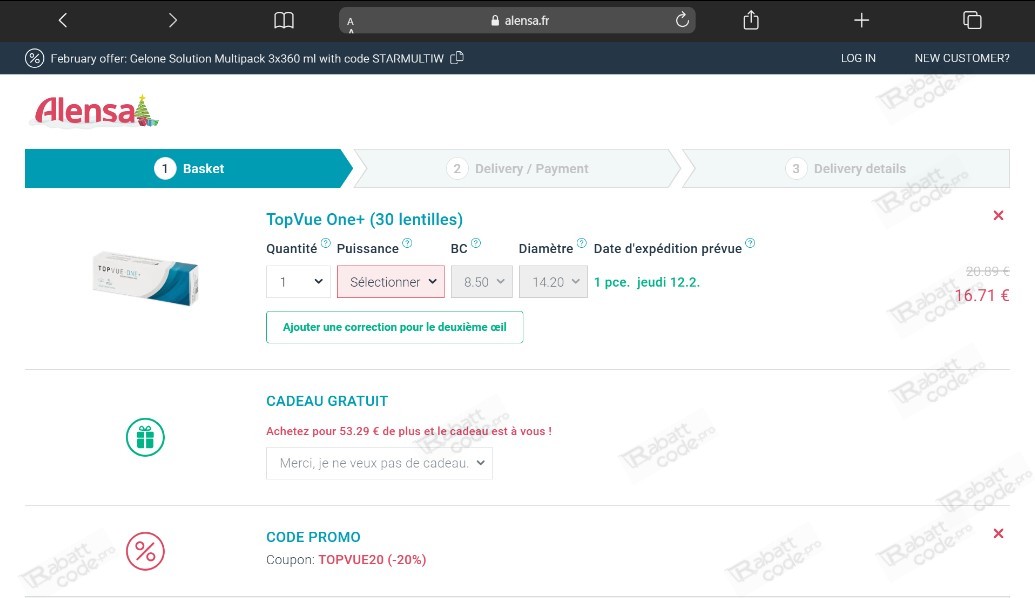The image size is (1035, 598).
Task: Remove the TOPVUE20 coupon
Action: click(x=998, y=534)
